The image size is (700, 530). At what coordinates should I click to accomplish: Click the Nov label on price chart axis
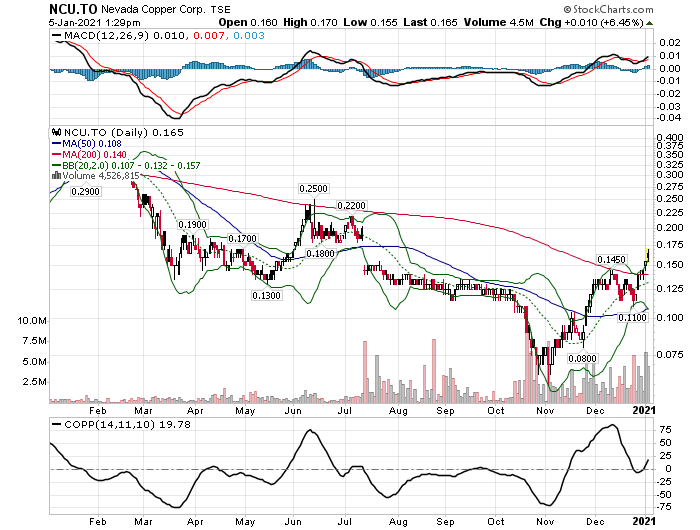point(545,411)
